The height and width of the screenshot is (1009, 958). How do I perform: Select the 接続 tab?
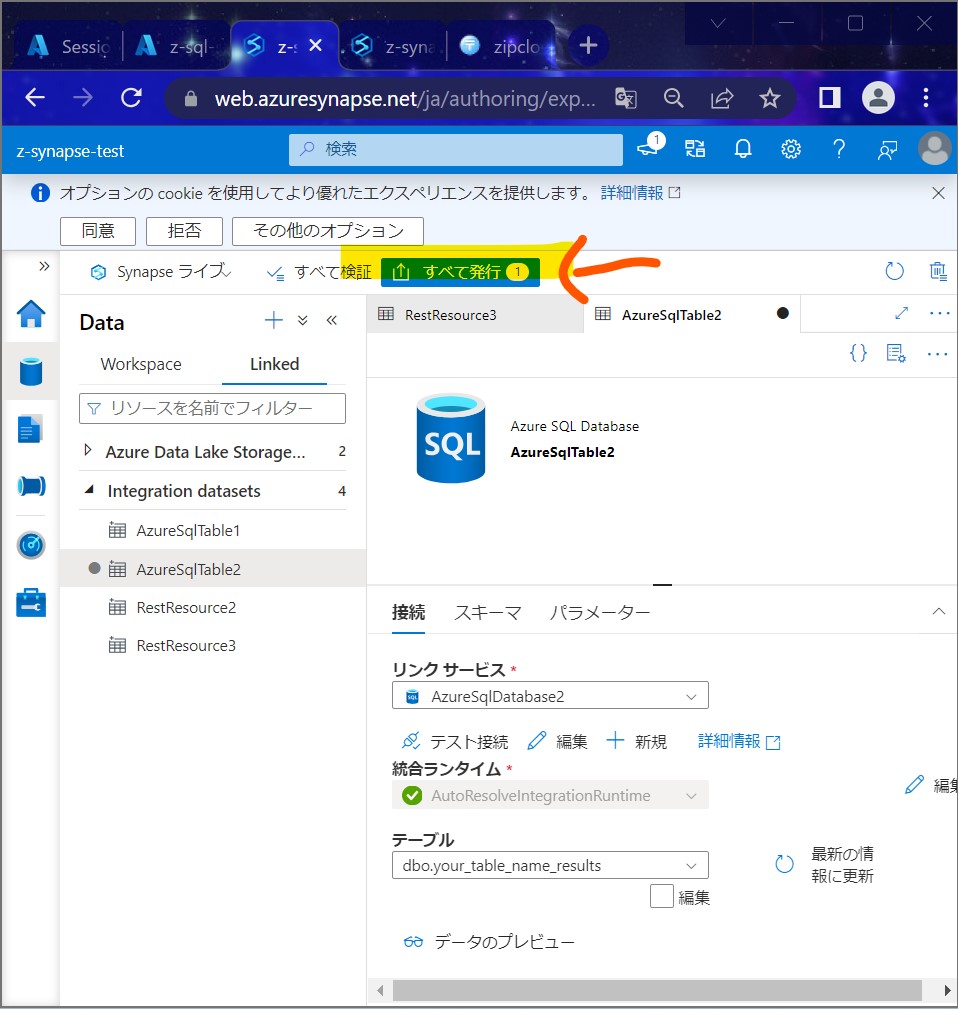pyautogui.click(x=409, y=613)
